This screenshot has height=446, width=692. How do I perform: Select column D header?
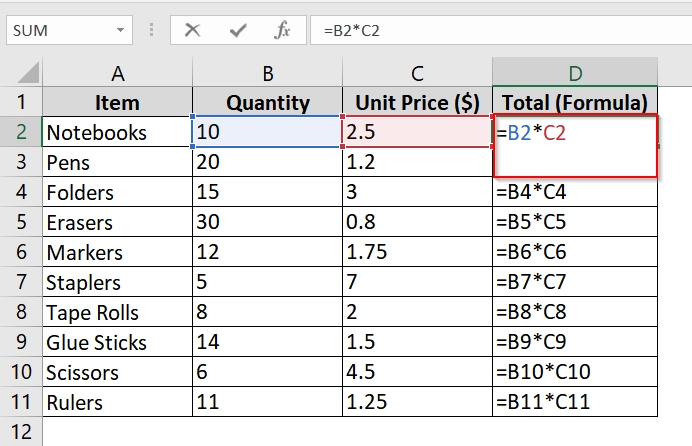tap(575, 72)
